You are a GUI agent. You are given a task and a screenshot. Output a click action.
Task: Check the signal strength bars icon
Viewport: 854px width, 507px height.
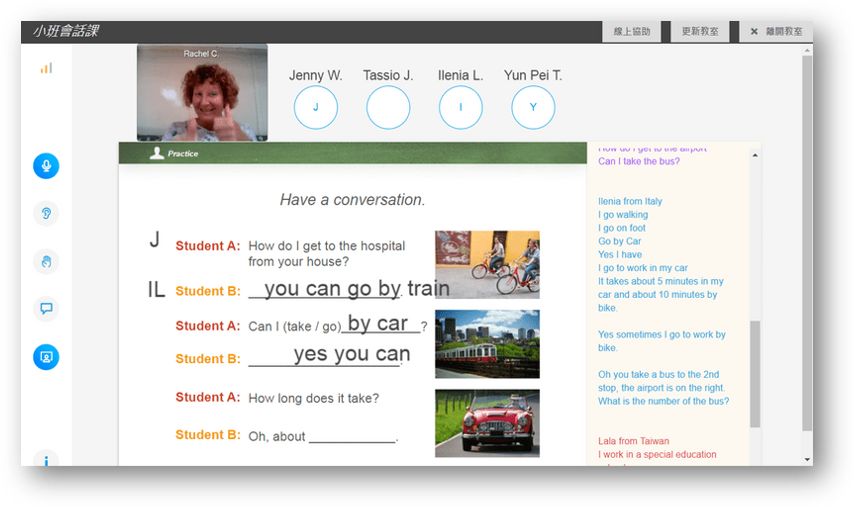46,68
